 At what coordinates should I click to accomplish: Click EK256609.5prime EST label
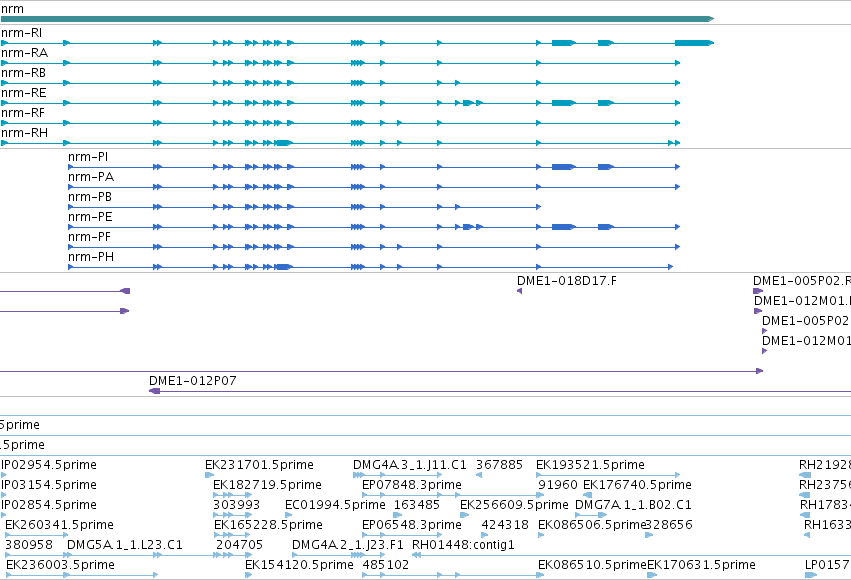coord(514,505)
